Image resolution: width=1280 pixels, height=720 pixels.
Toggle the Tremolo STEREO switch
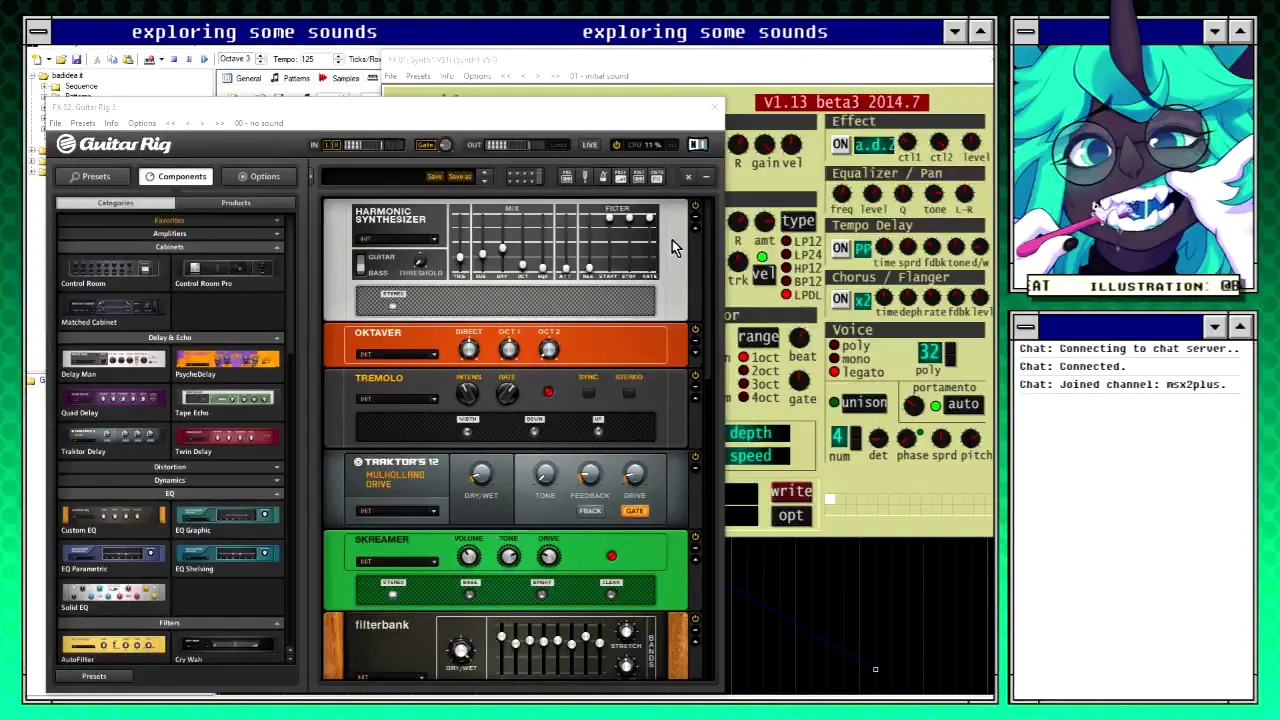tap(628, 392)
